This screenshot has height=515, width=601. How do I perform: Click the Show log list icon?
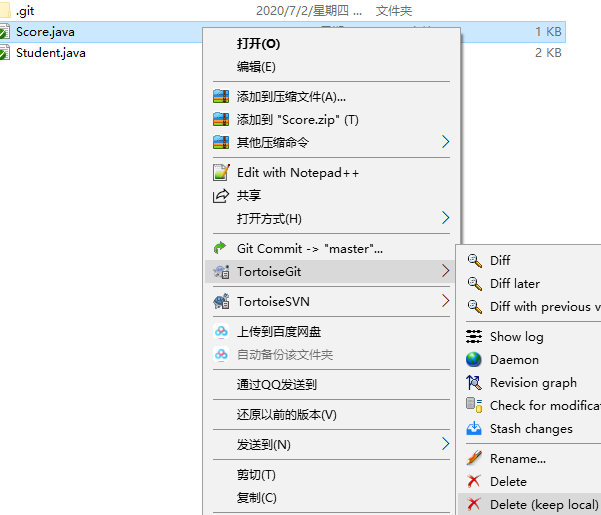(x=474, y=336)
